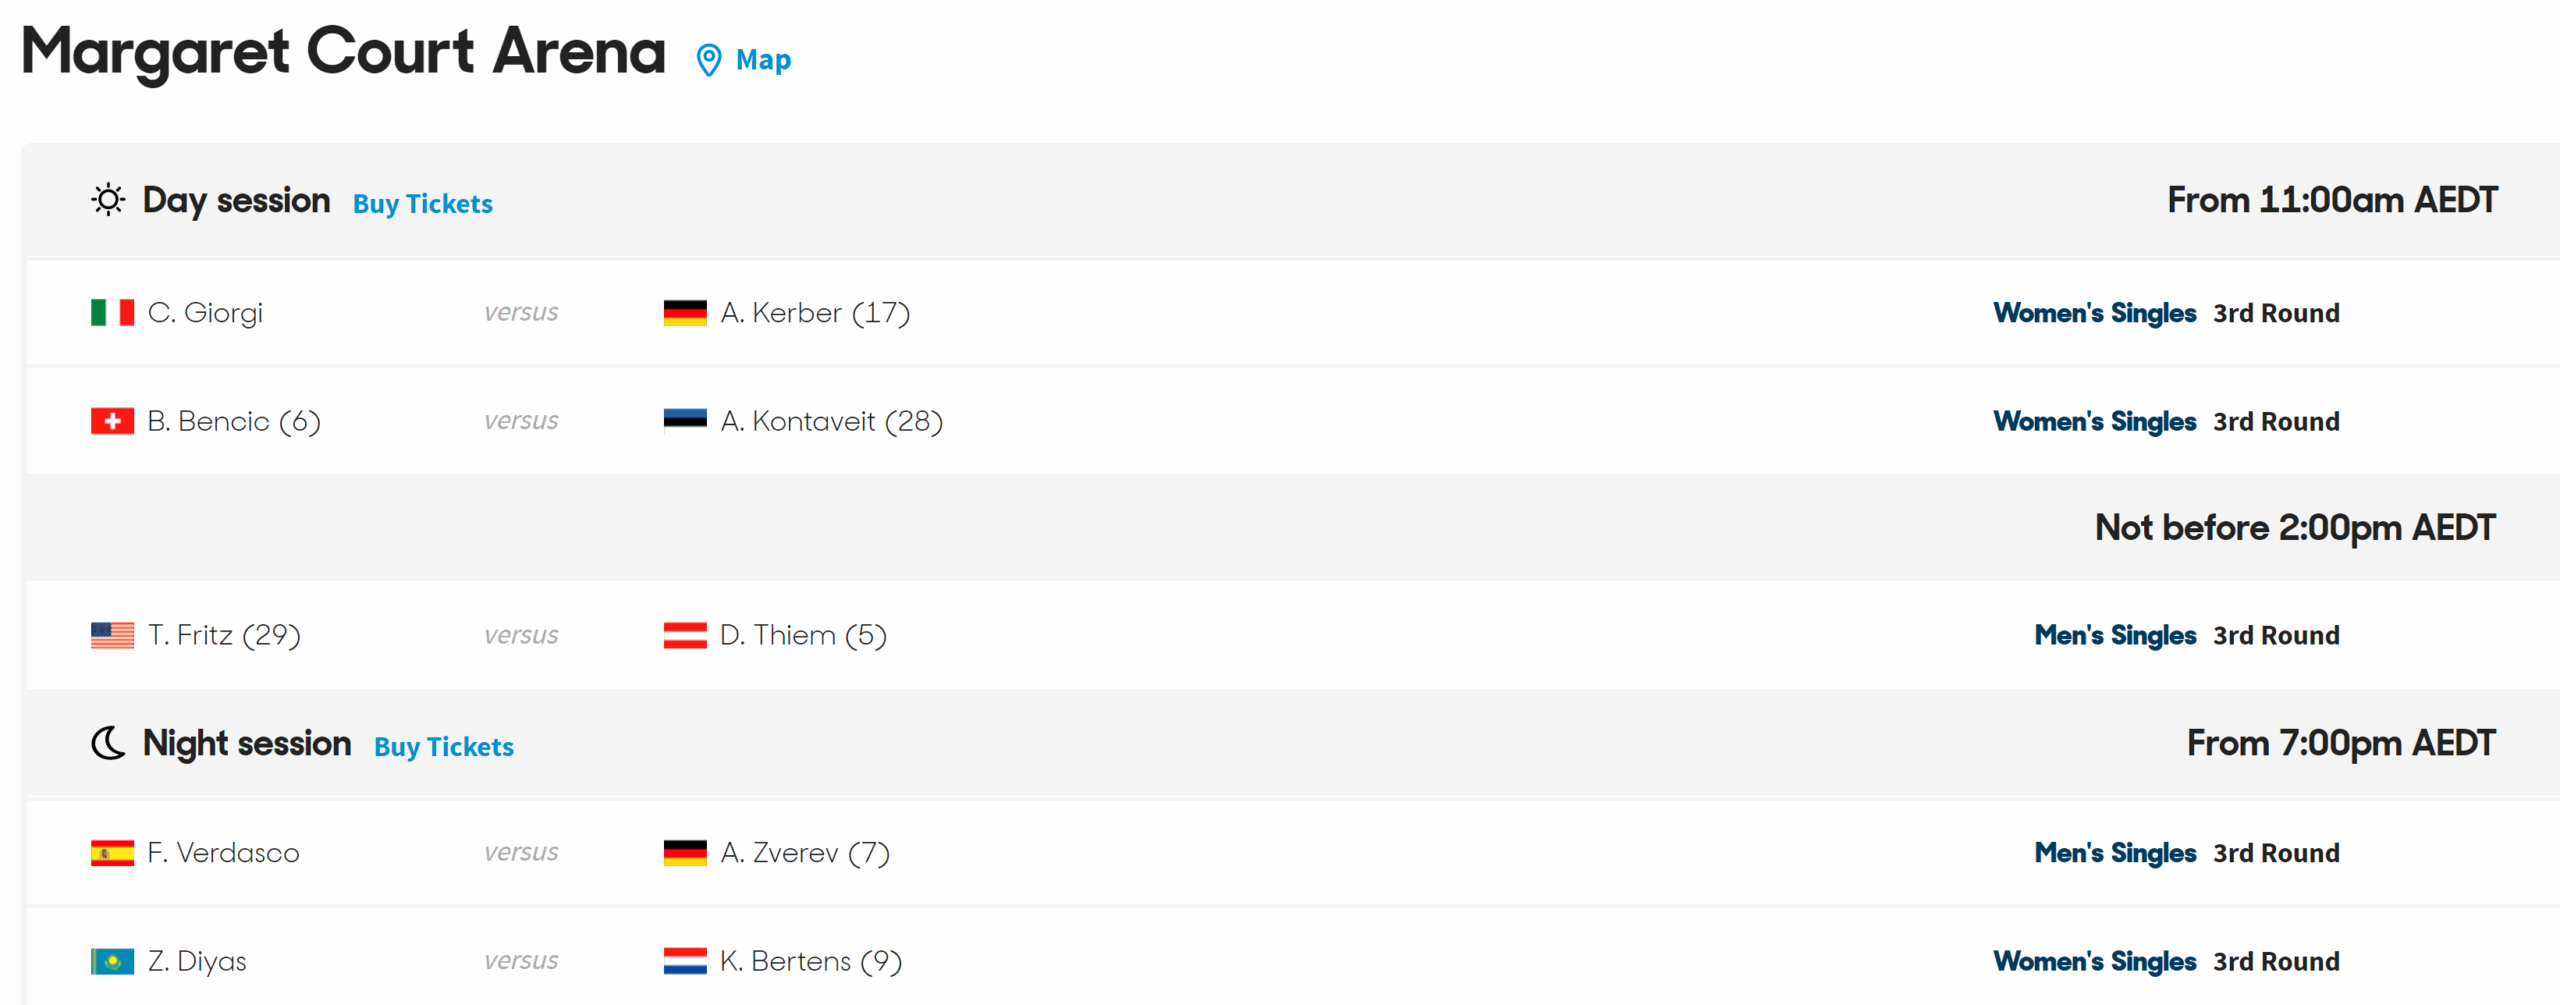The width and height of the screenshot is (2560, 1005).
Task: Select player name B. Bencic (6)
Action: click(234, 421)
